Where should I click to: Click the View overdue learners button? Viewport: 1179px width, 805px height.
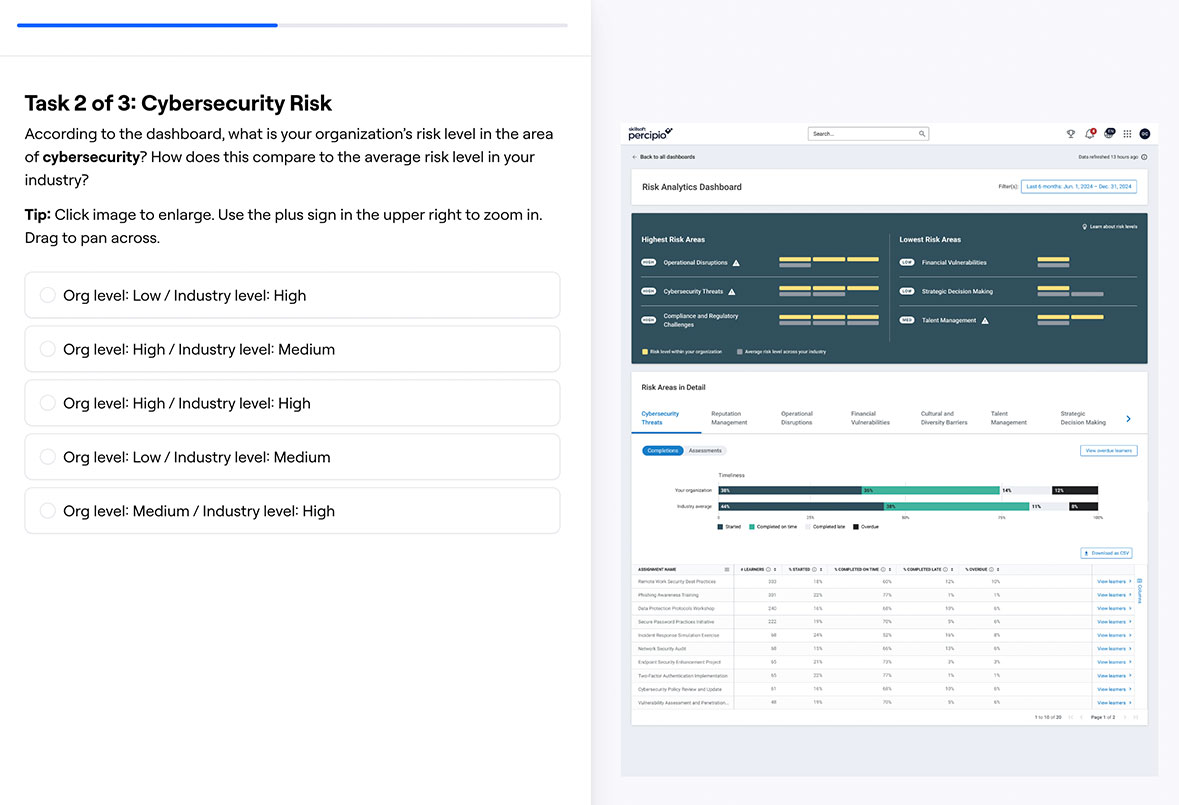point(1108,451)
